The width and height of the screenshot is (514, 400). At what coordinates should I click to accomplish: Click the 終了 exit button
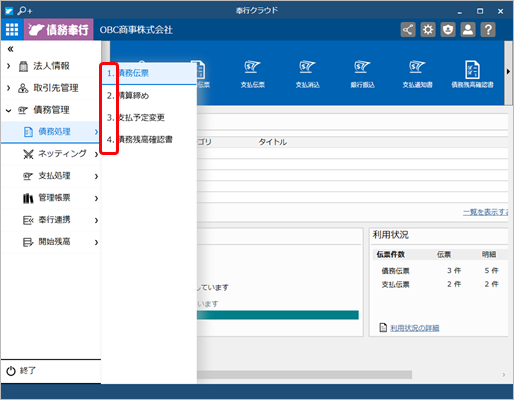[x=21, y=371]
